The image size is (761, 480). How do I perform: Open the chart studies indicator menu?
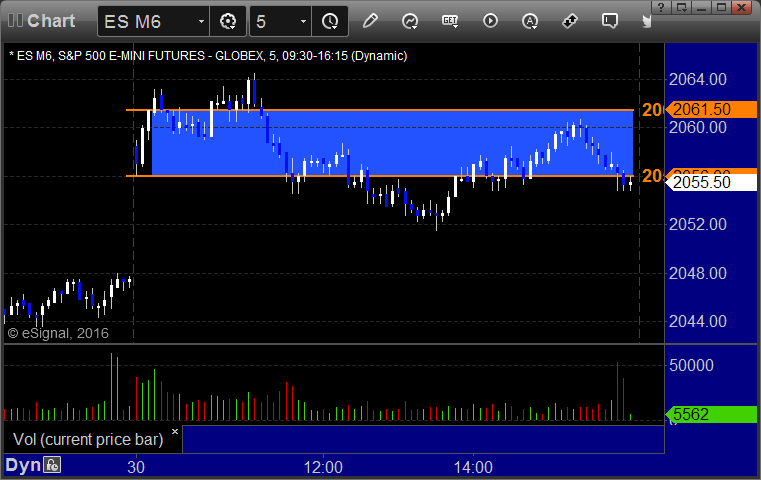point(410,21)
